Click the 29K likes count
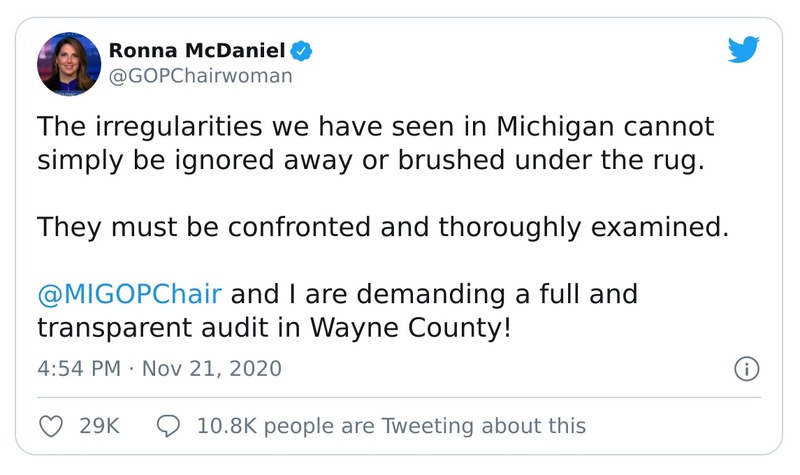This screenshot has width=800, height=475. pyautogui.click(x=99, y=426)
